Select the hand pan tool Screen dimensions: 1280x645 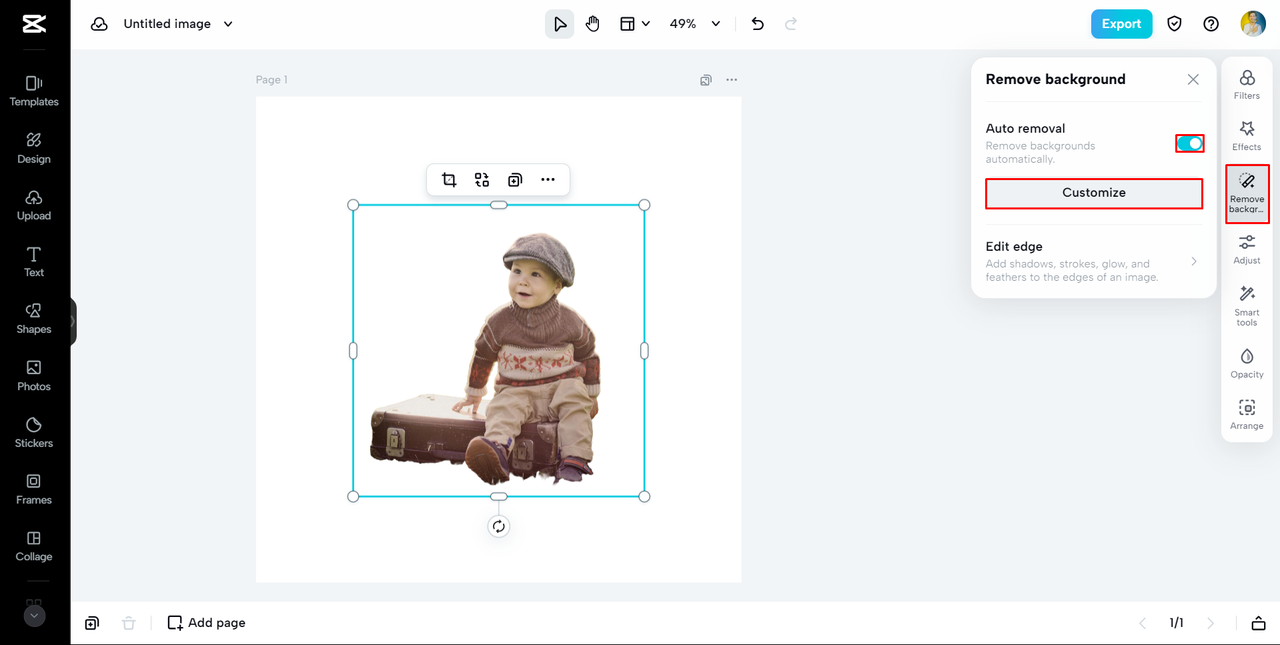593,24
